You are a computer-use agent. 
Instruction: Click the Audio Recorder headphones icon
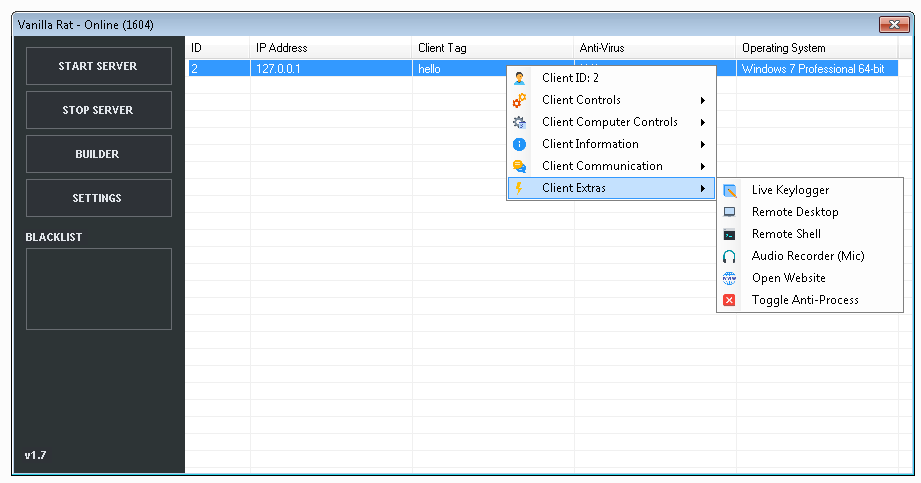730,256
